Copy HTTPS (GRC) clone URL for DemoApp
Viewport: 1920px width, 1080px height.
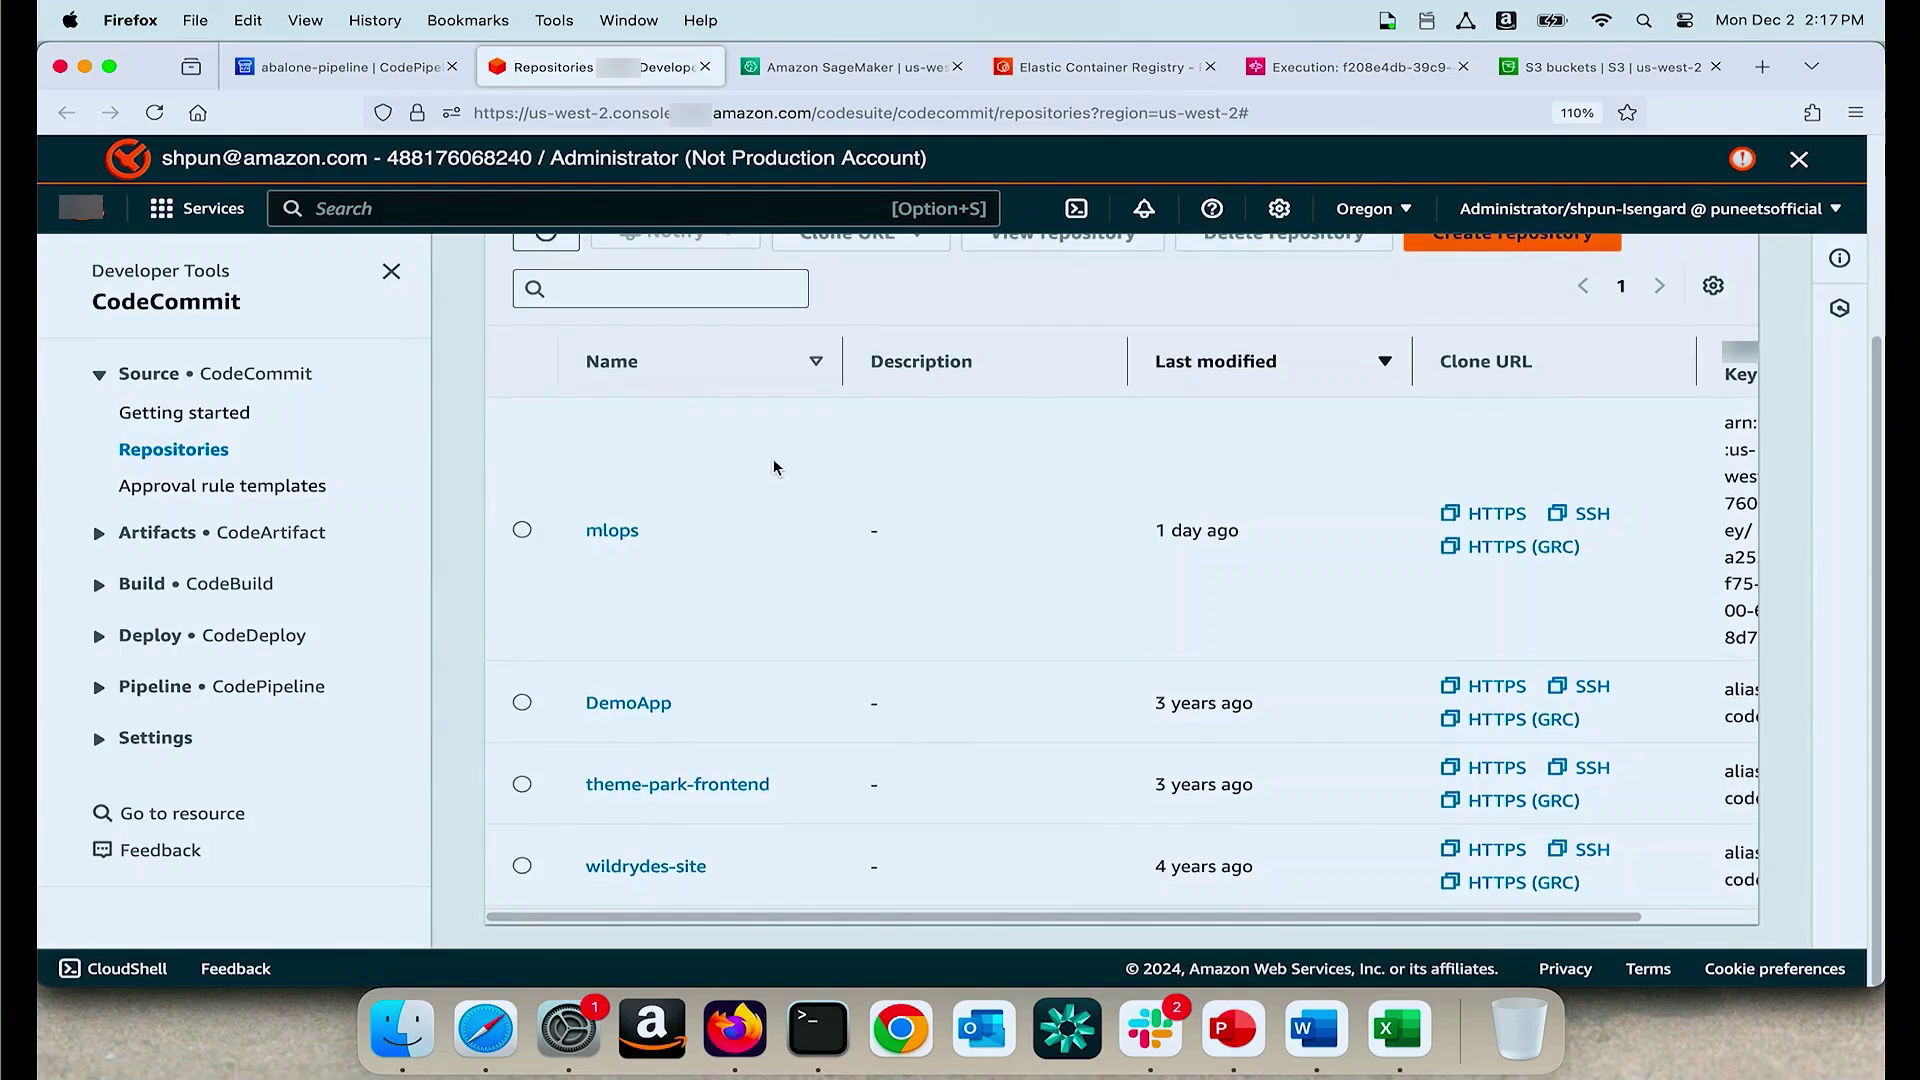click(1510, 719)
